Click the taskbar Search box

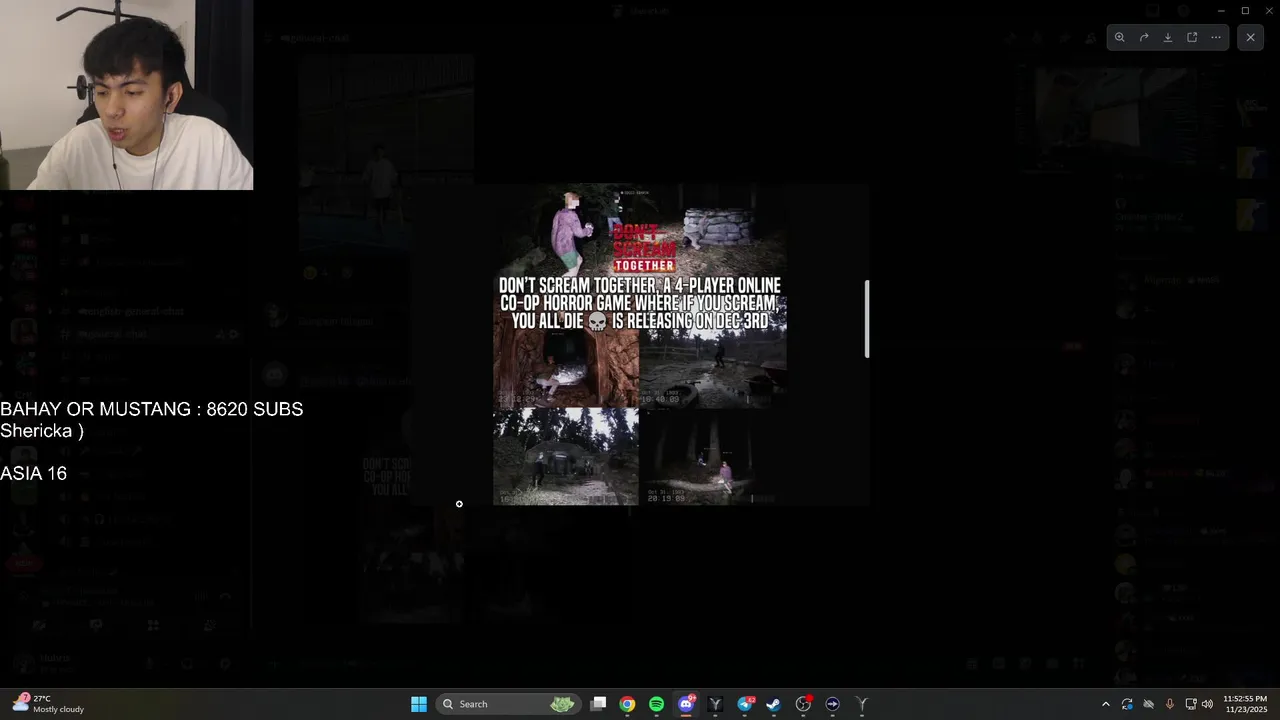(508, 704)
